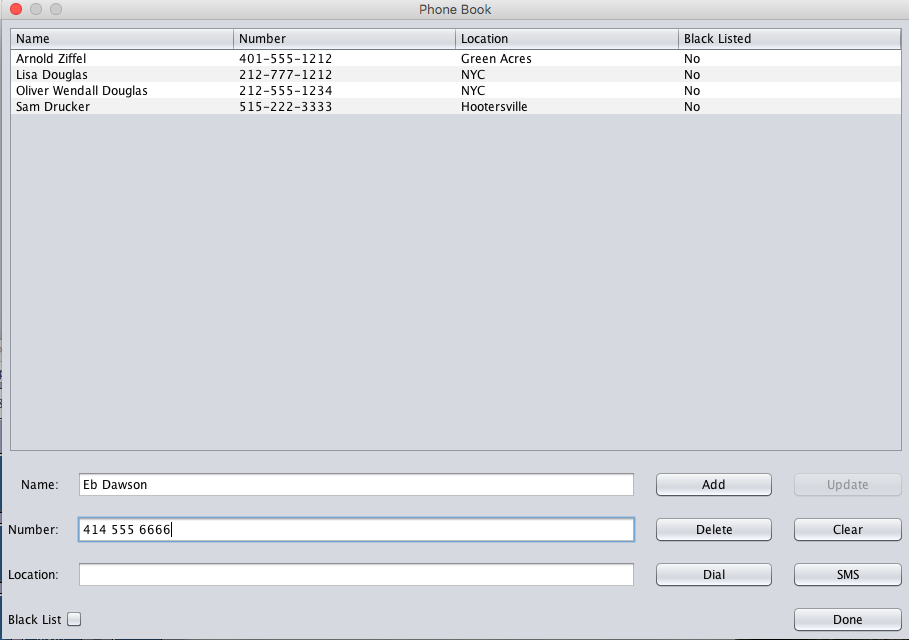Sort by the Name column header
The height and width of the screenshot is (640, 909).
pyautogui.click(x=122, y=39)
